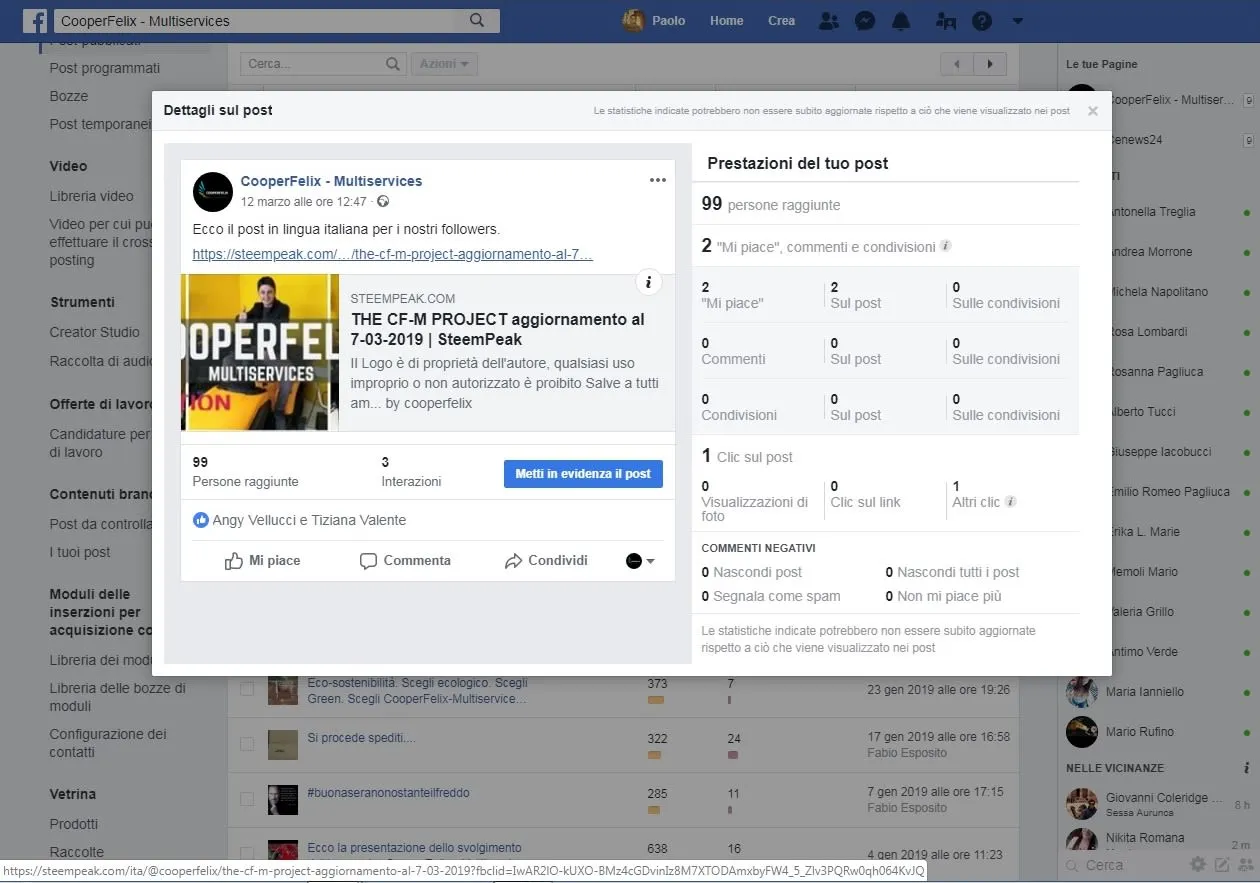
Task: Open Post programmati in left sidebar
Action: (x=105, y=68)
